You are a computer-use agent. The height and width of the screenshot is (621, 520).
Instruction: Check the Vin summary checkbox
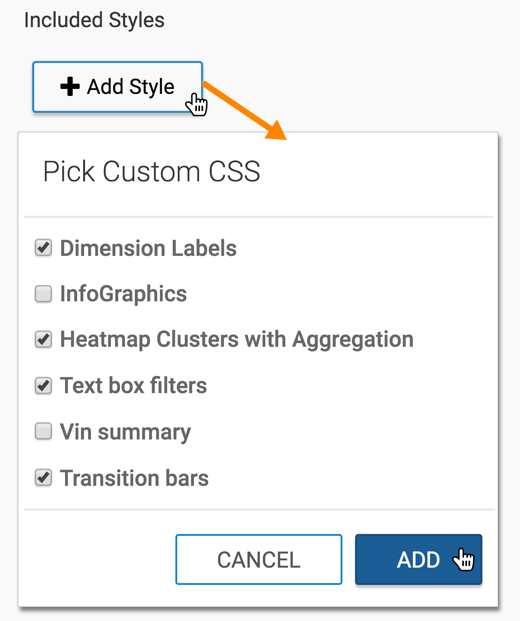pos(43,431)
